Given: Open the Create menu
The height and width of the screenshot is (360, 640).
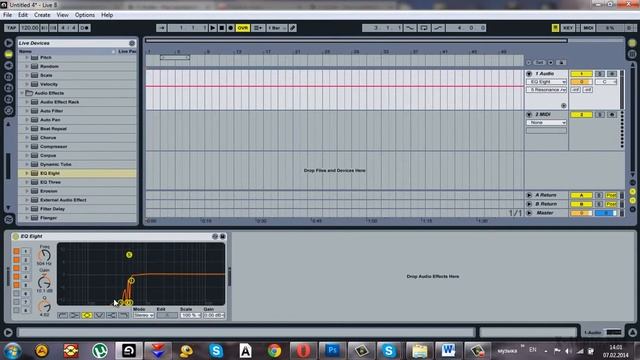Looking at the screenshot, I should 42,15.
